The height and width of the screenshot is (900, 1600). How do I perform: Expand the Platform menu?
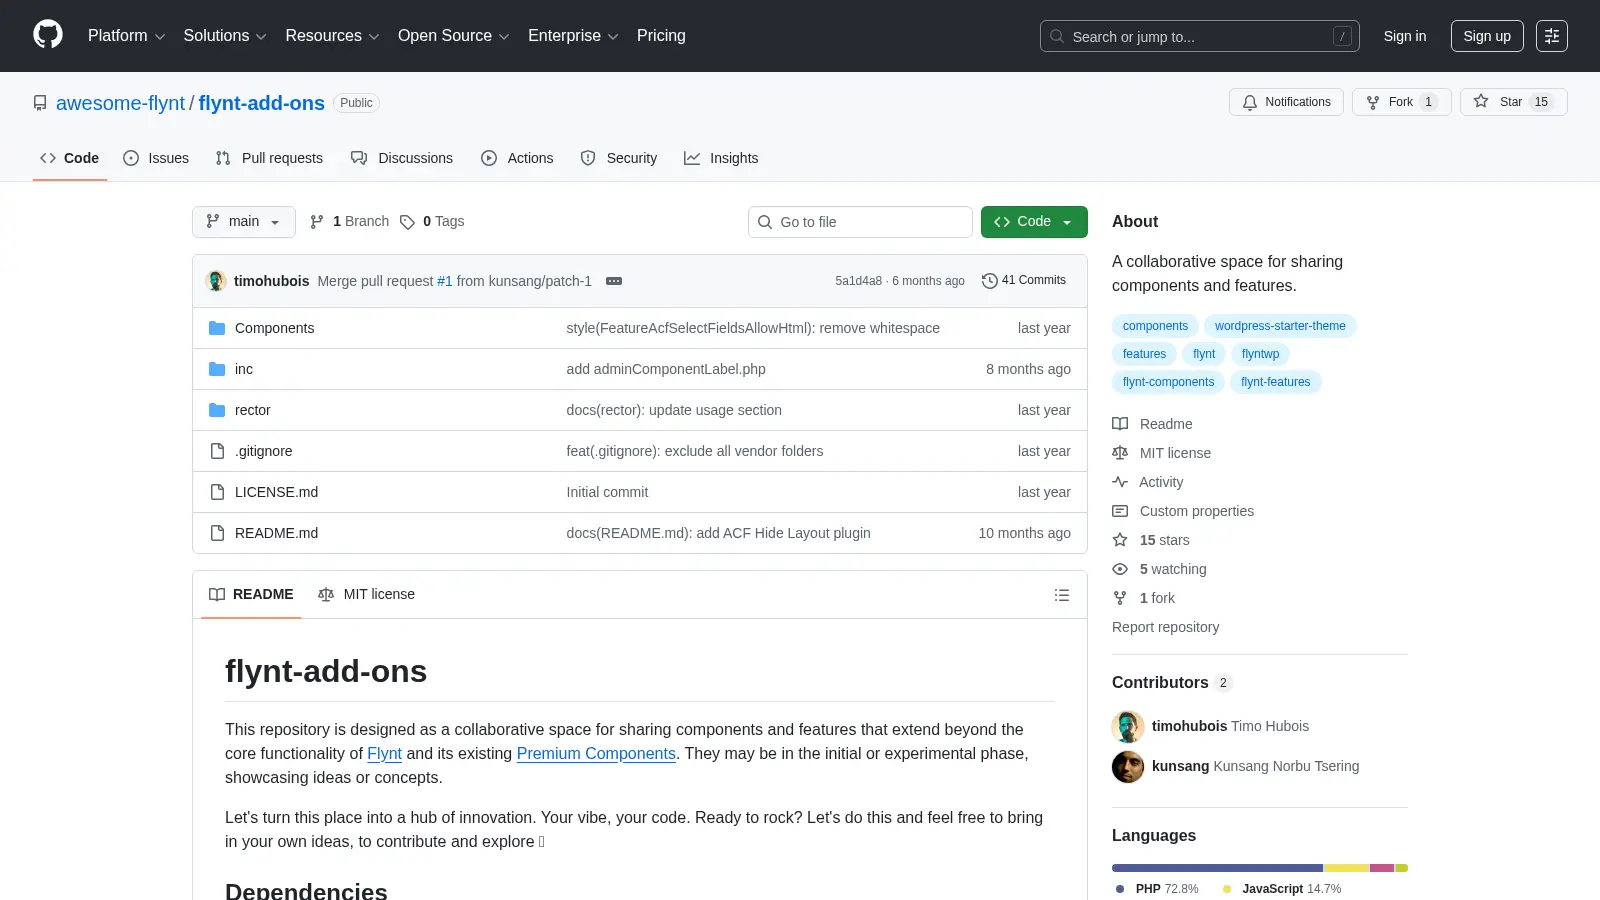(126, 36)
